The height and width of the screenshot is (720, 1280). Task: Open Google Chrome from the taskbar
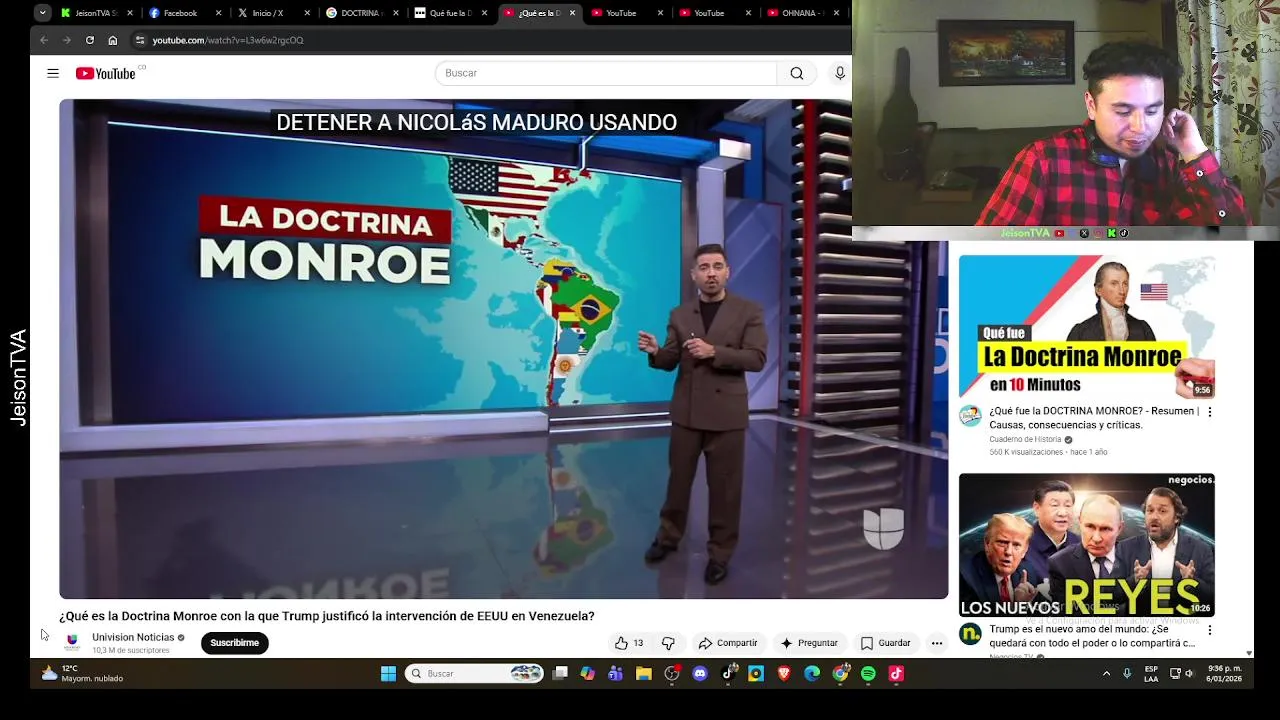pyautogui.click(x=840, y=674)
